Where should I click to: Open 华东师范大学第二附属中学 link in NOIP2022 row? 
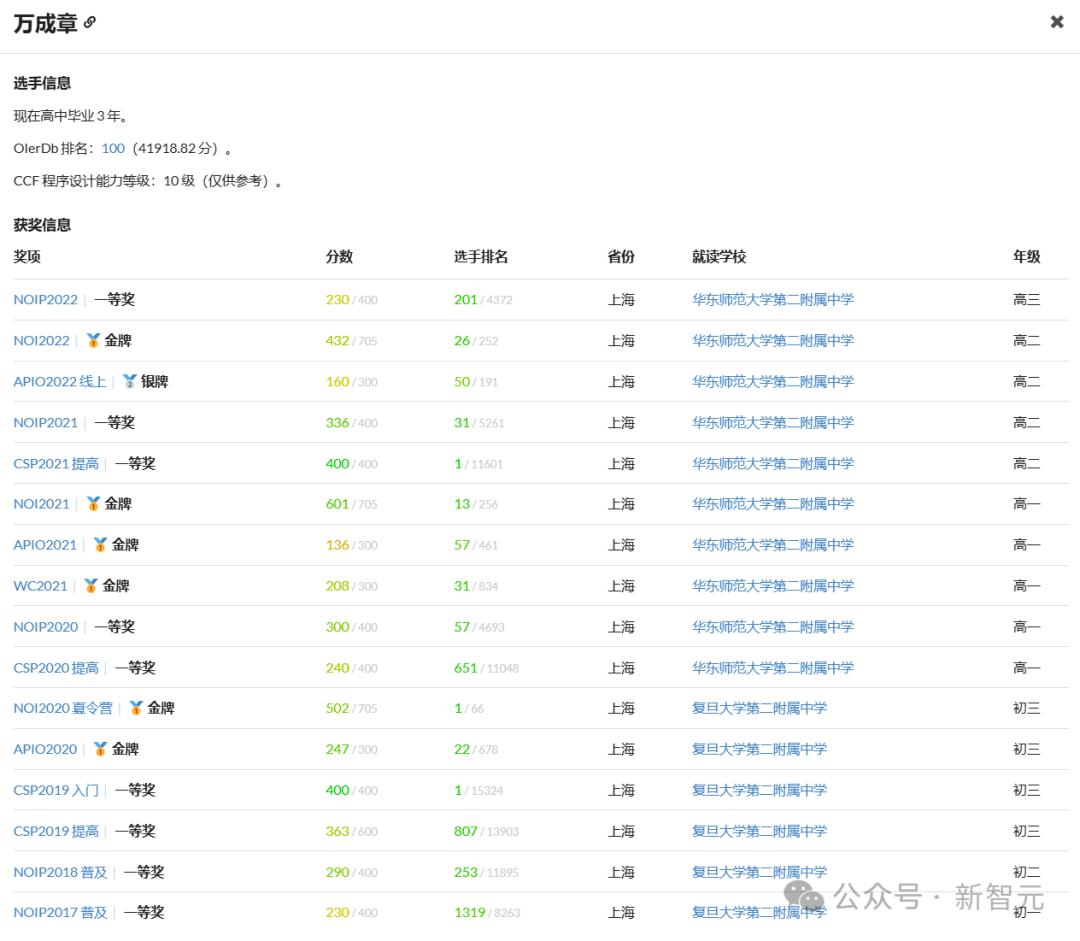(773, 300)
